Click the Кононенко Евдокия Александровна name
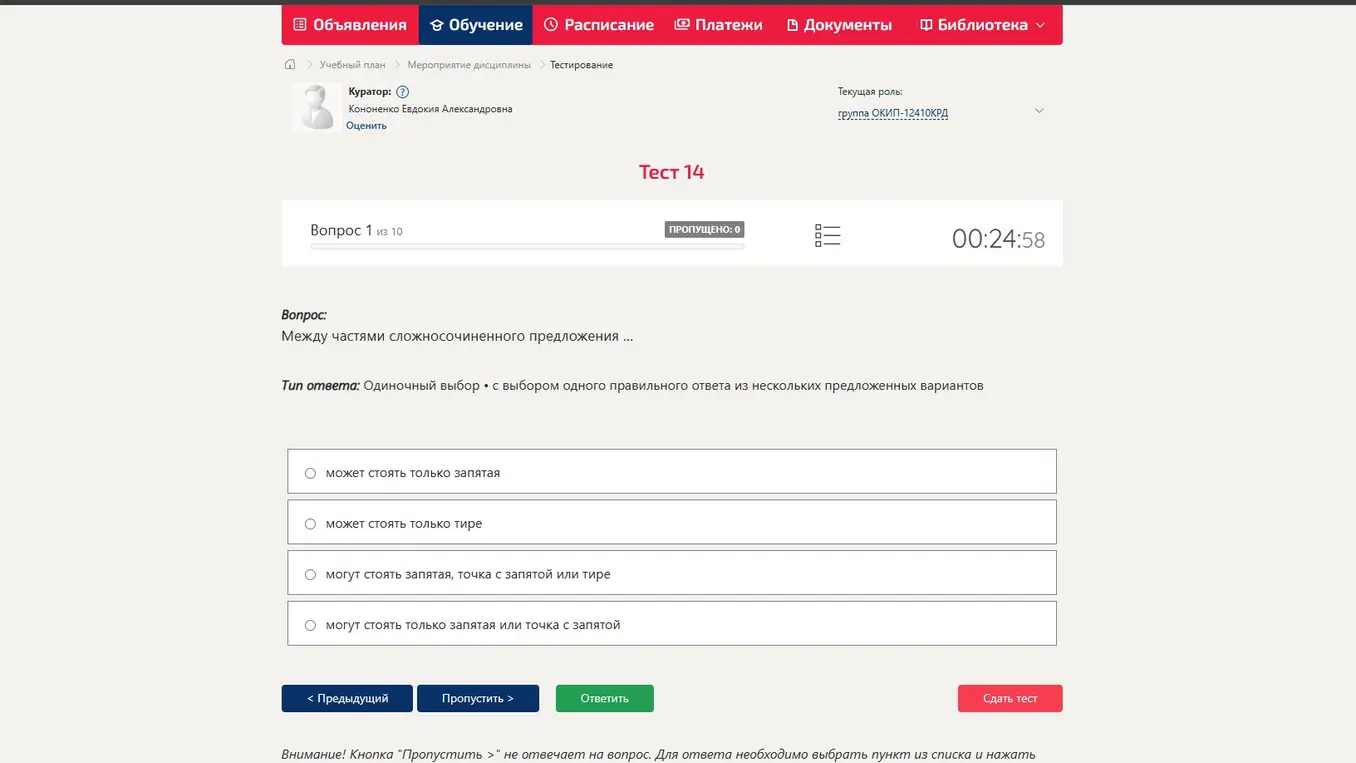Viewport: 1356px width, 763px height. pos(431,109)
